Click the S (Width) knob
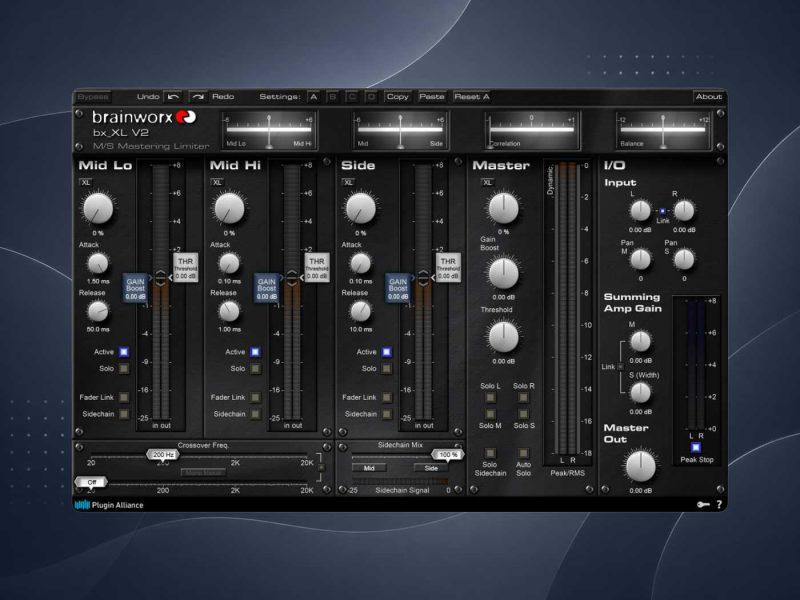The height and width of the screenshot is (600, 800). [640, 393]
